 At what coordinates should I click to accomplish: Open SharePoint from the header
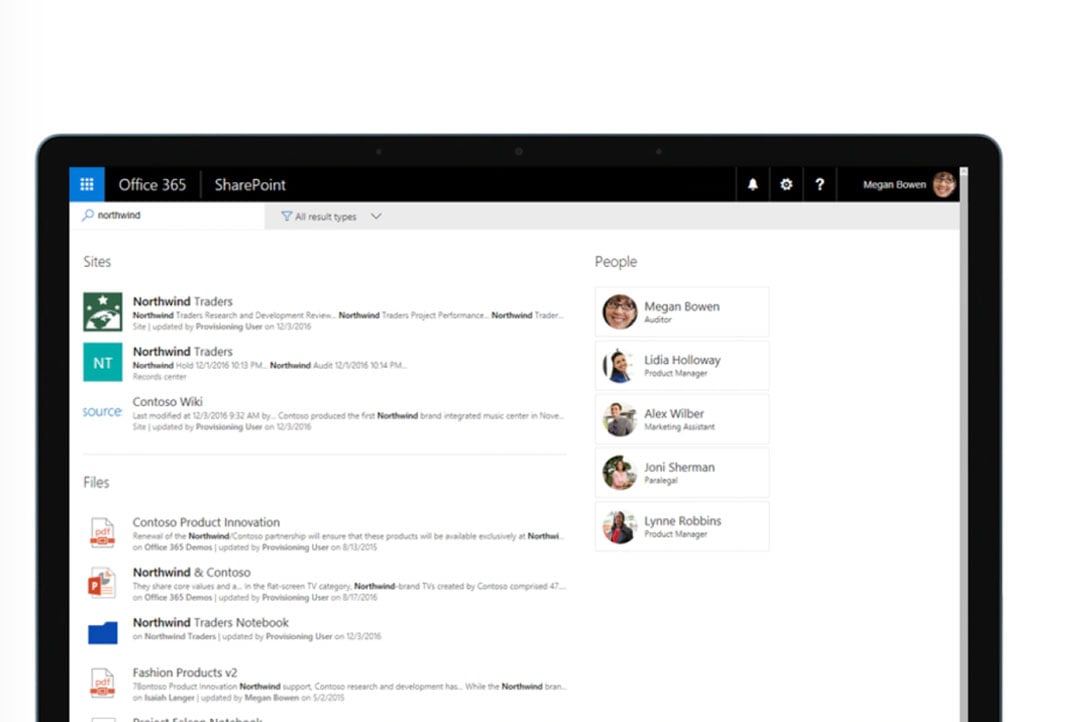(x=250, y=184)
